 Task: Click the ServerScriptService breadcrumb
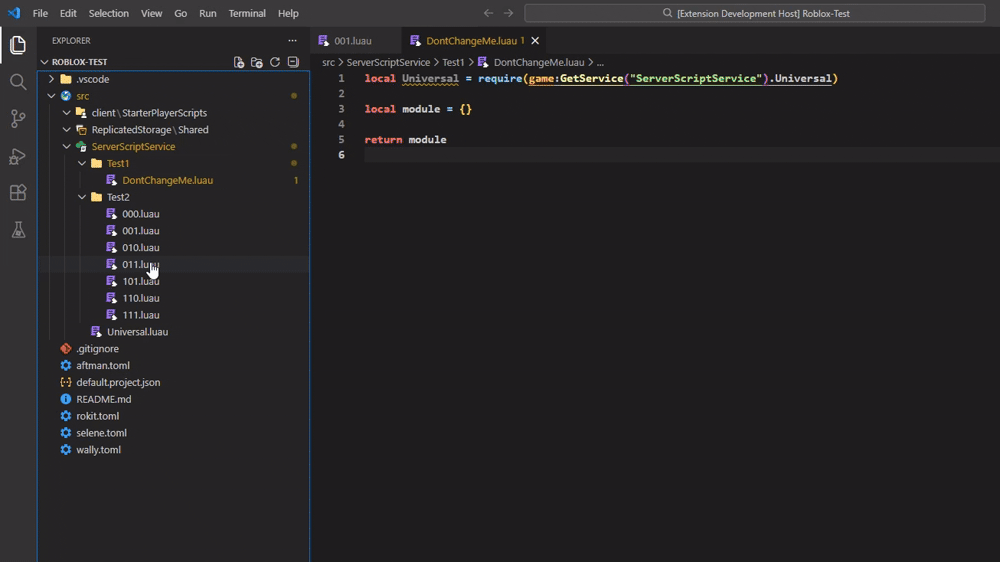coord(388,62)
